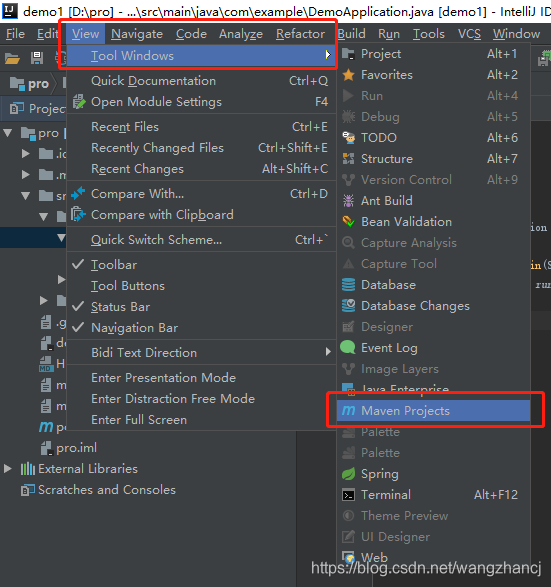Click the pro breadcrumb folder icon
Screen dimensions: 551x587
coord(17,83)
